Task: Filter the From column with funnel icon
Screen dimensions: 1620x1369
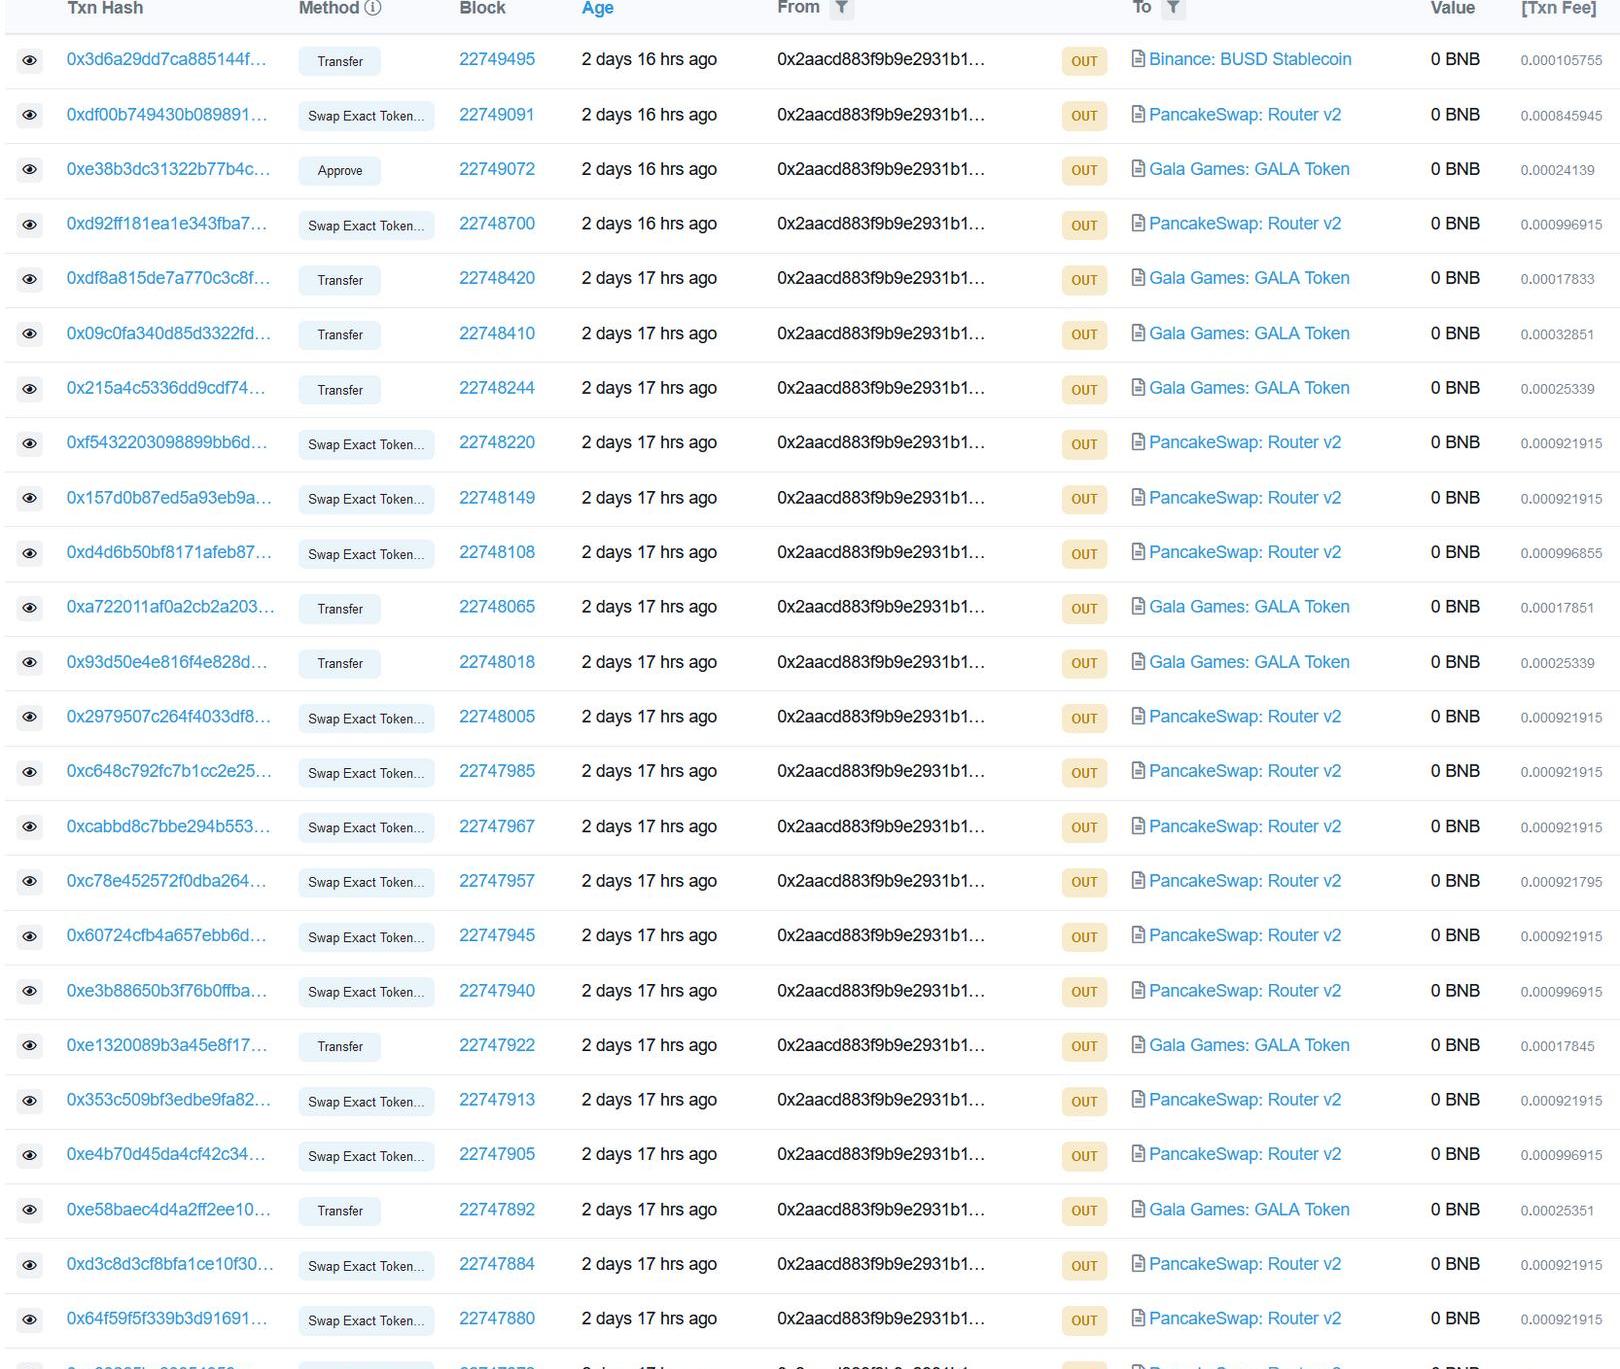Action: [842, 8]
